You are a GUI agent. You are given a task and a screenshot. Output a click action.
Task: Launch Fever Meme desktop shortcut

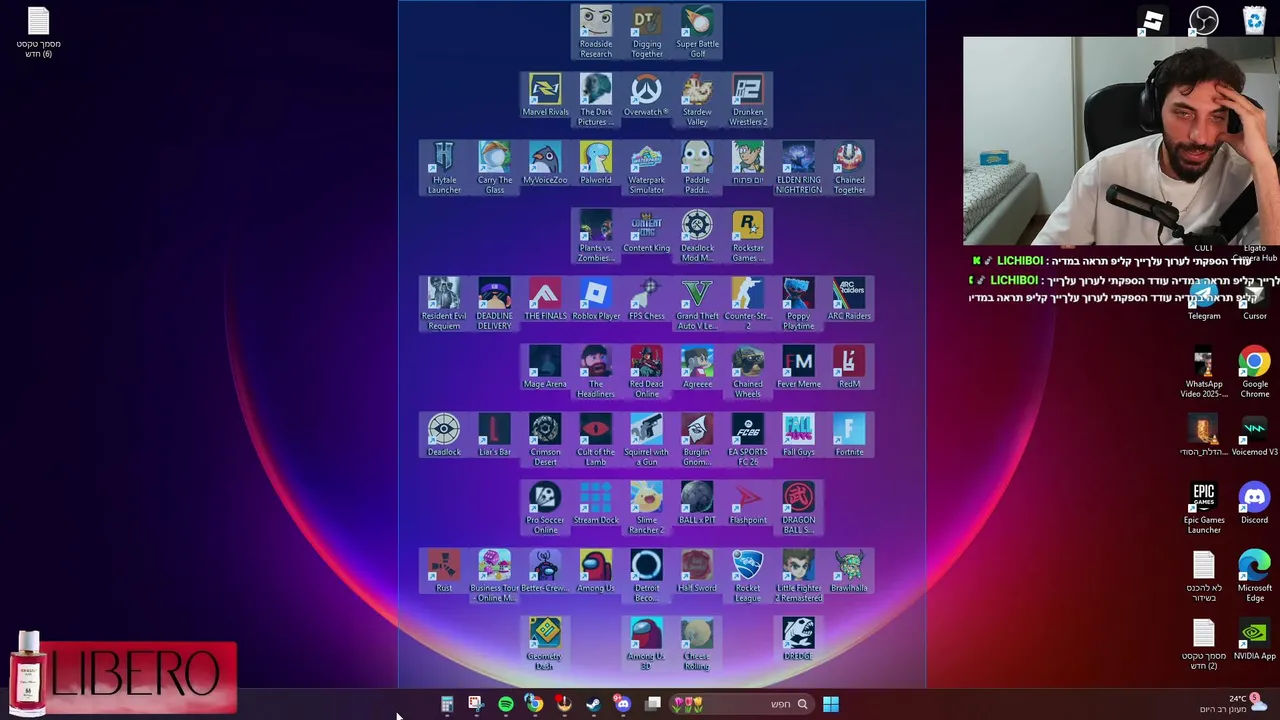click(x=798, y=367)
